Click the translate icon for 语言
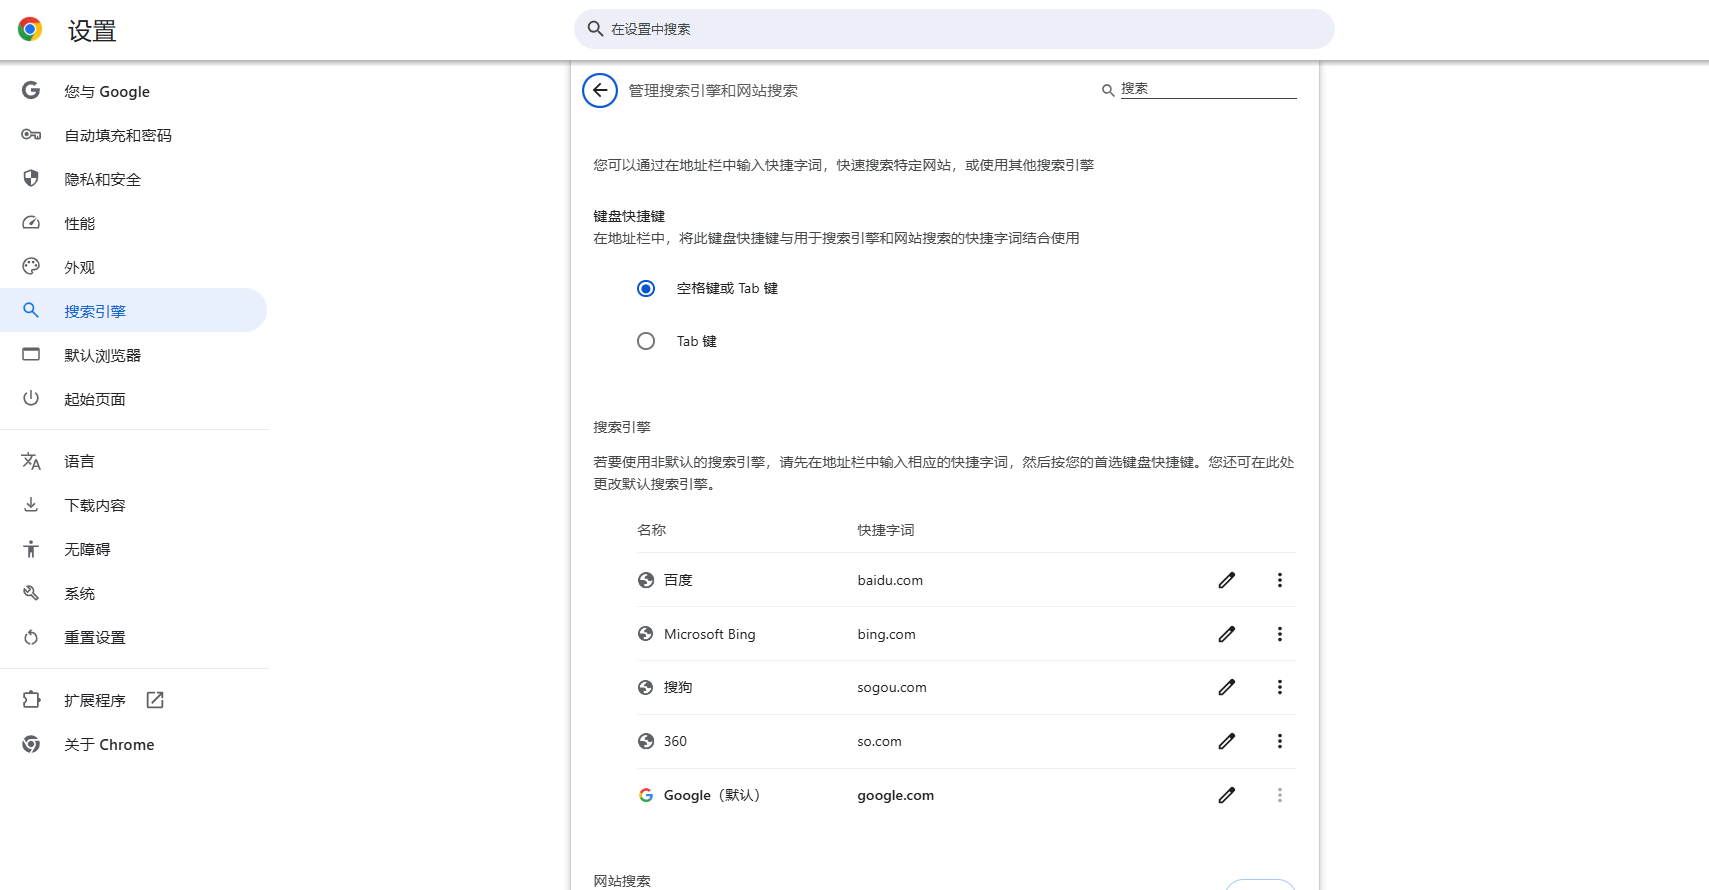The height and width of the screenshot is (890, 1709). click(31, 461)
